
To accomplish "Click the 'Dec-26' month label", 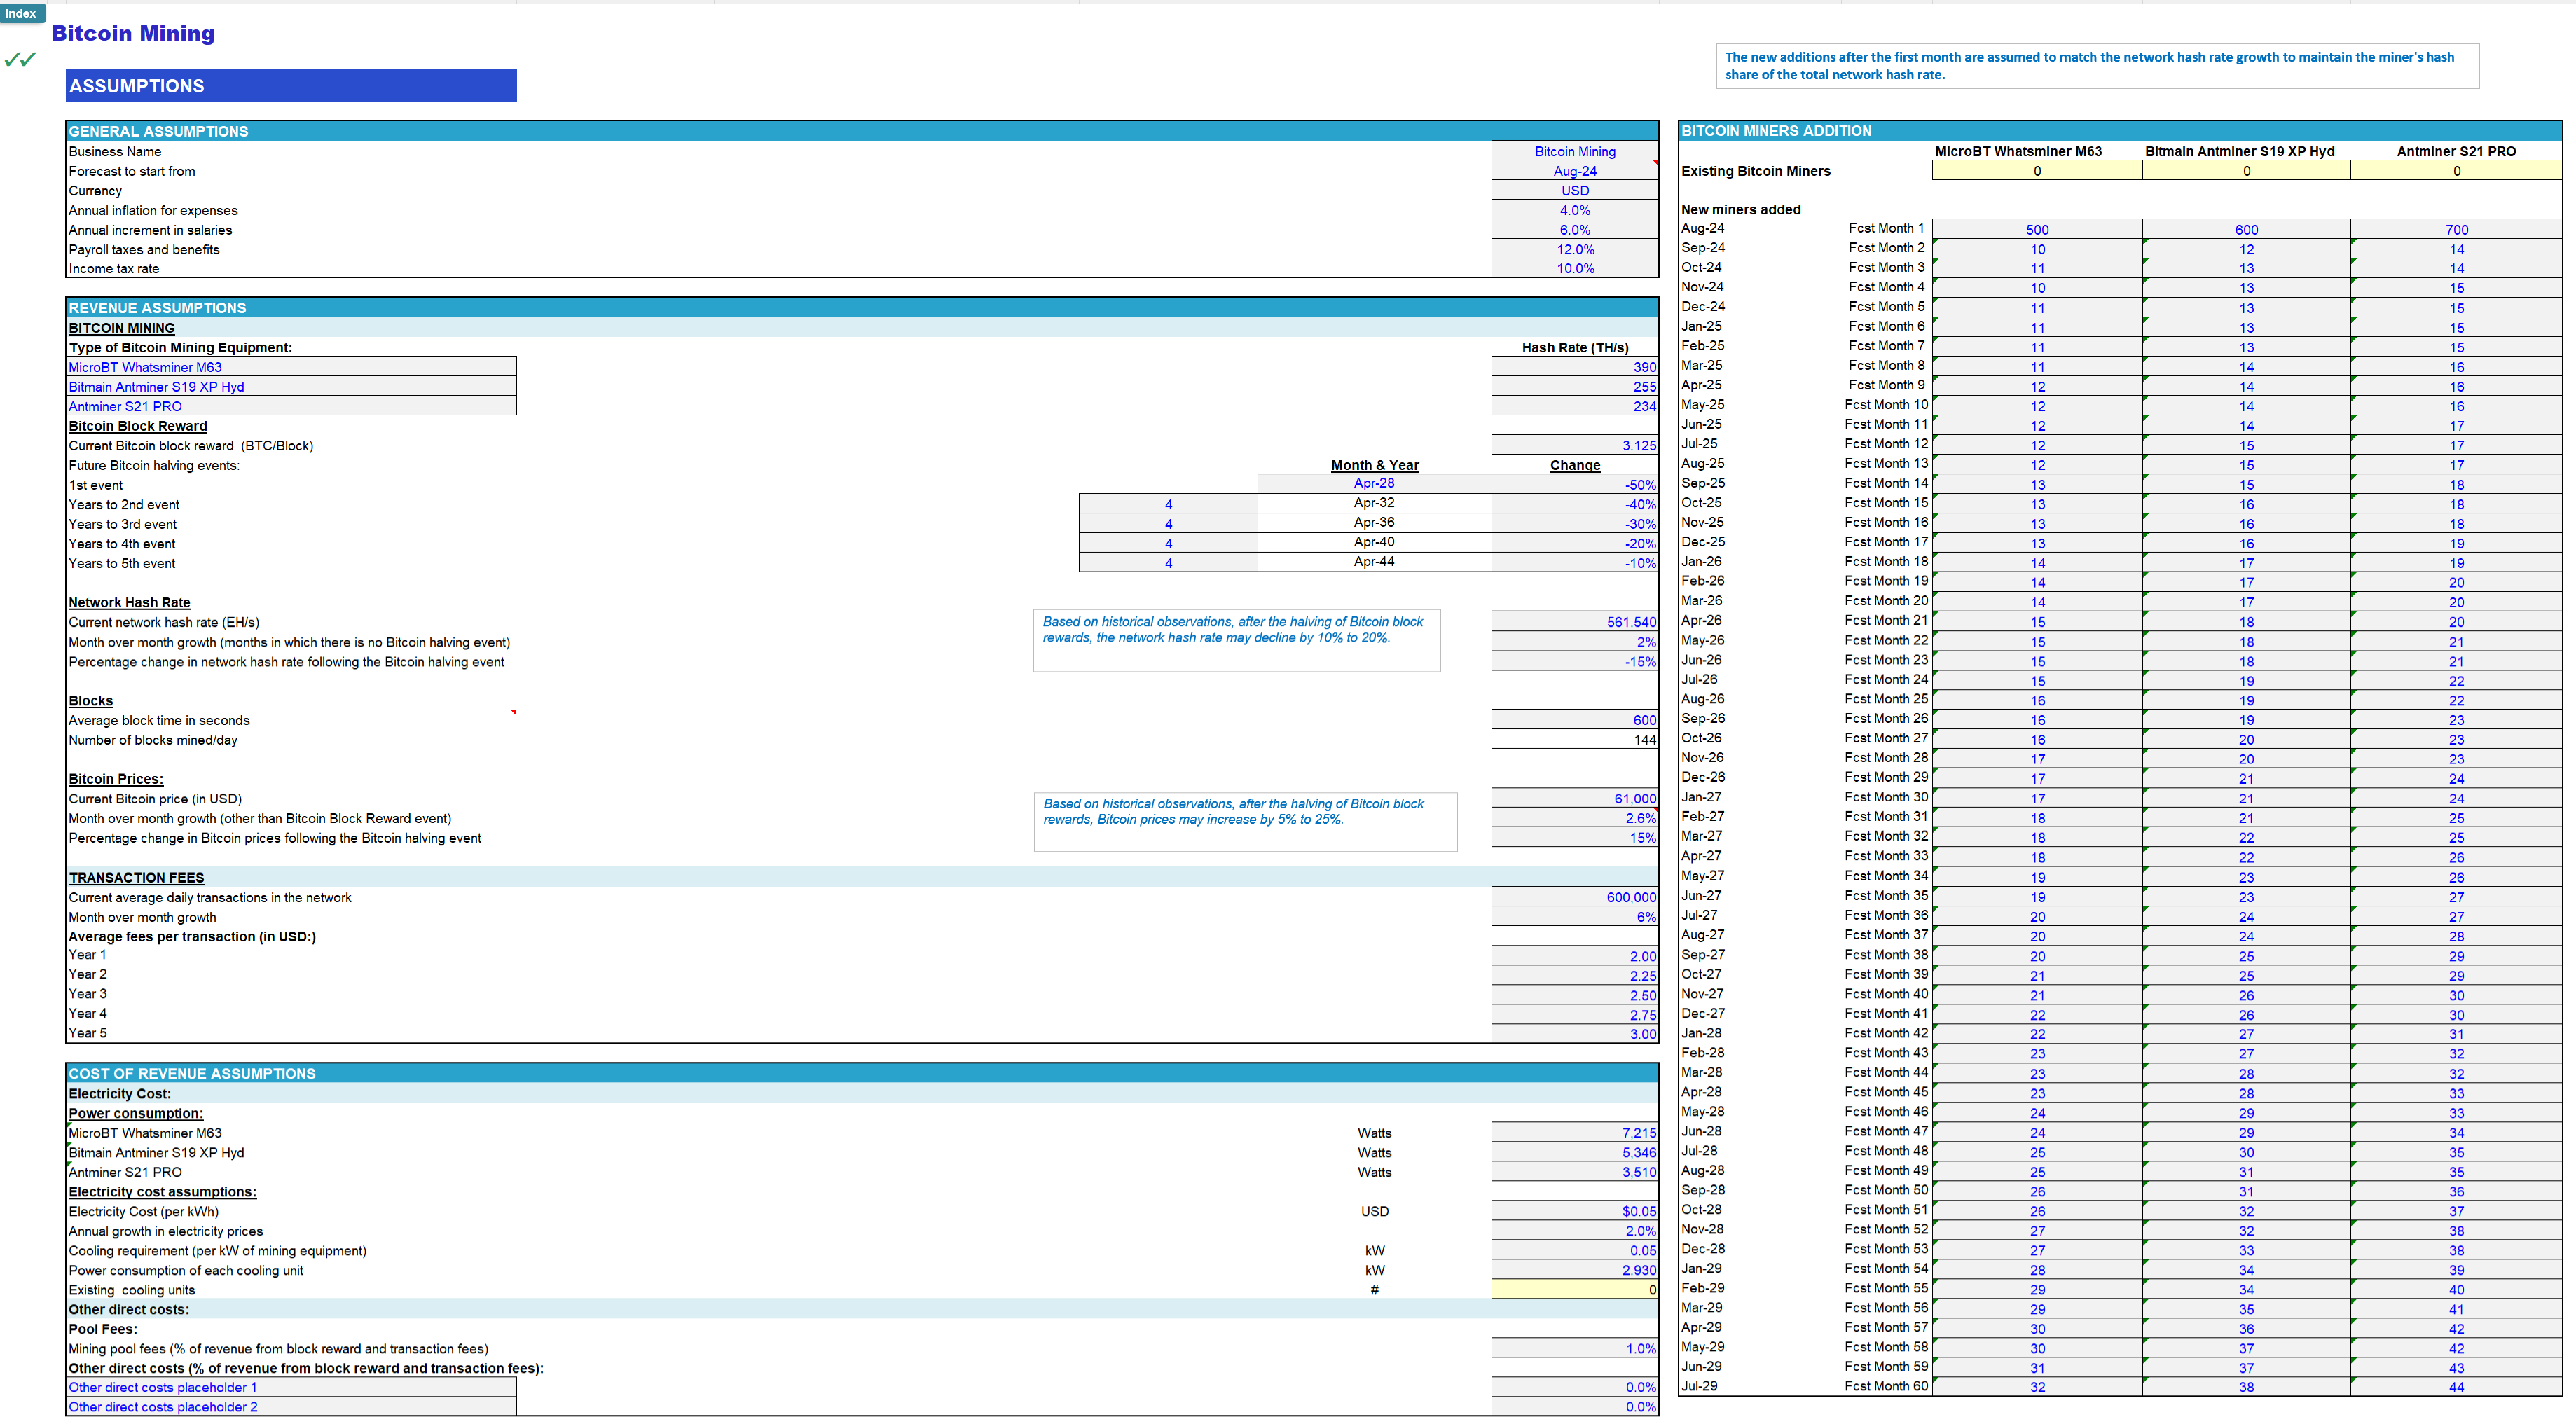I will pos(1702,777).
